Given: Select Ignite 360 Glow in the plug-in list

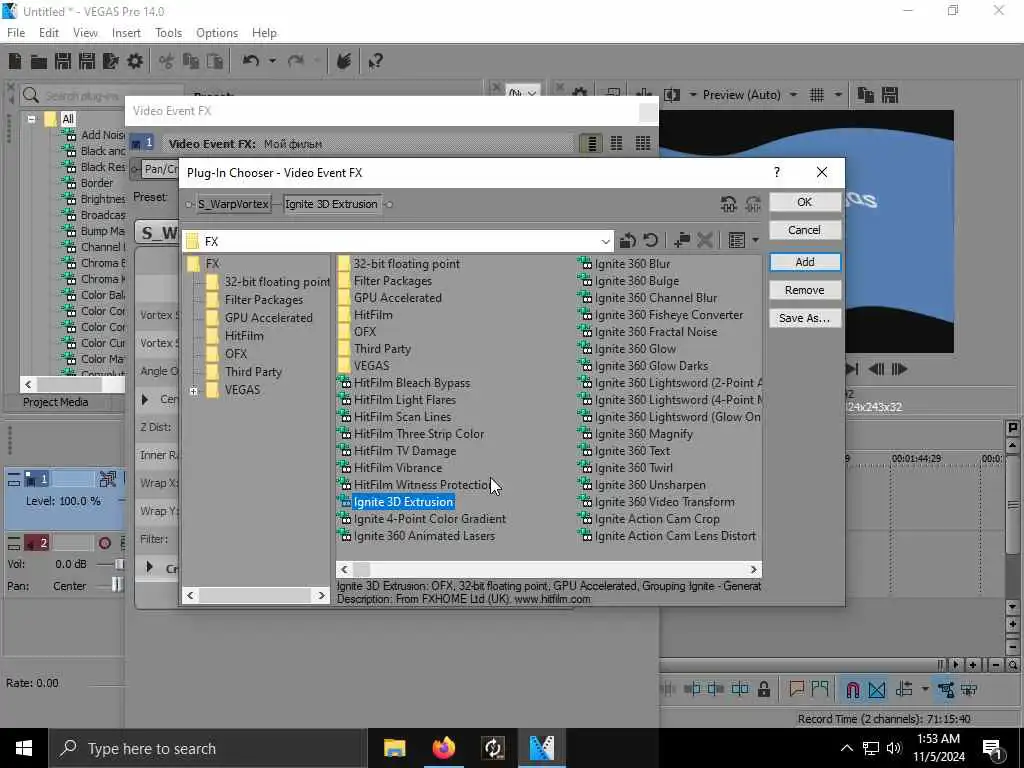Looking at the screenshot, I should coord(635,349).
